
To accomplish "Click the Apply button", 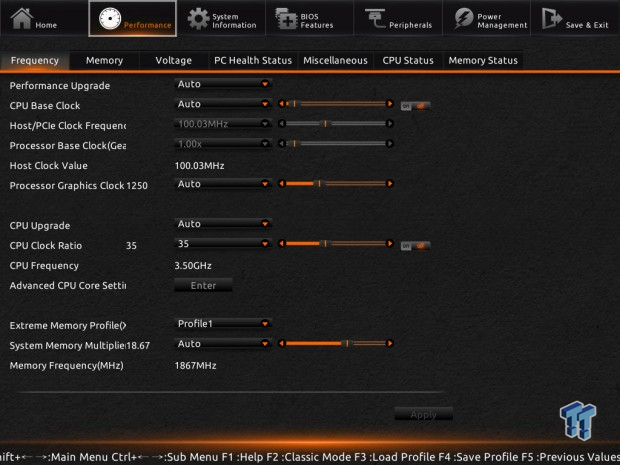I will 423,414.
